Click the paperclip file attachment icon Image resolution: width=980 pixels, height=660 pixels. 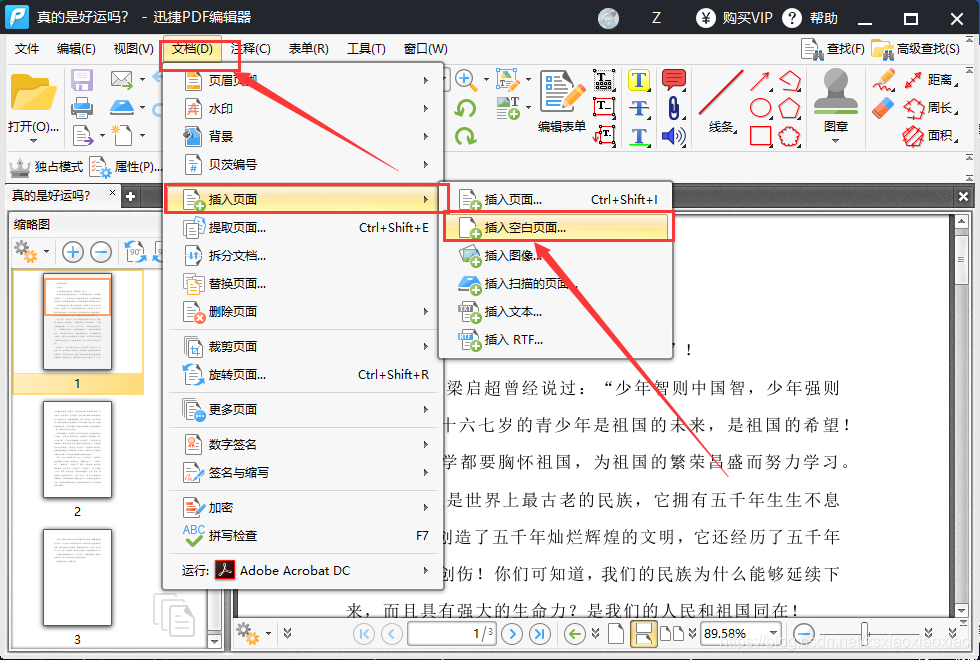pos(673,108)
